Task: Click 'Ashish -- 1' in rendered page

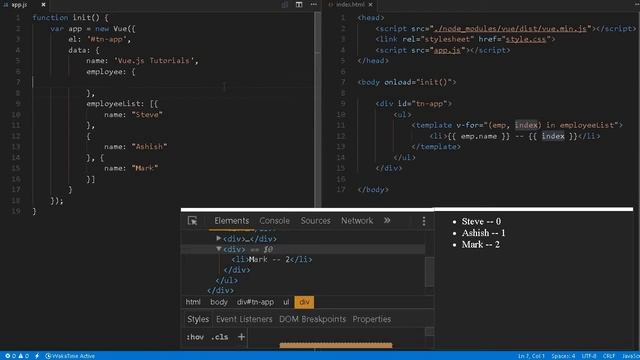Action: tap(483, 233)
